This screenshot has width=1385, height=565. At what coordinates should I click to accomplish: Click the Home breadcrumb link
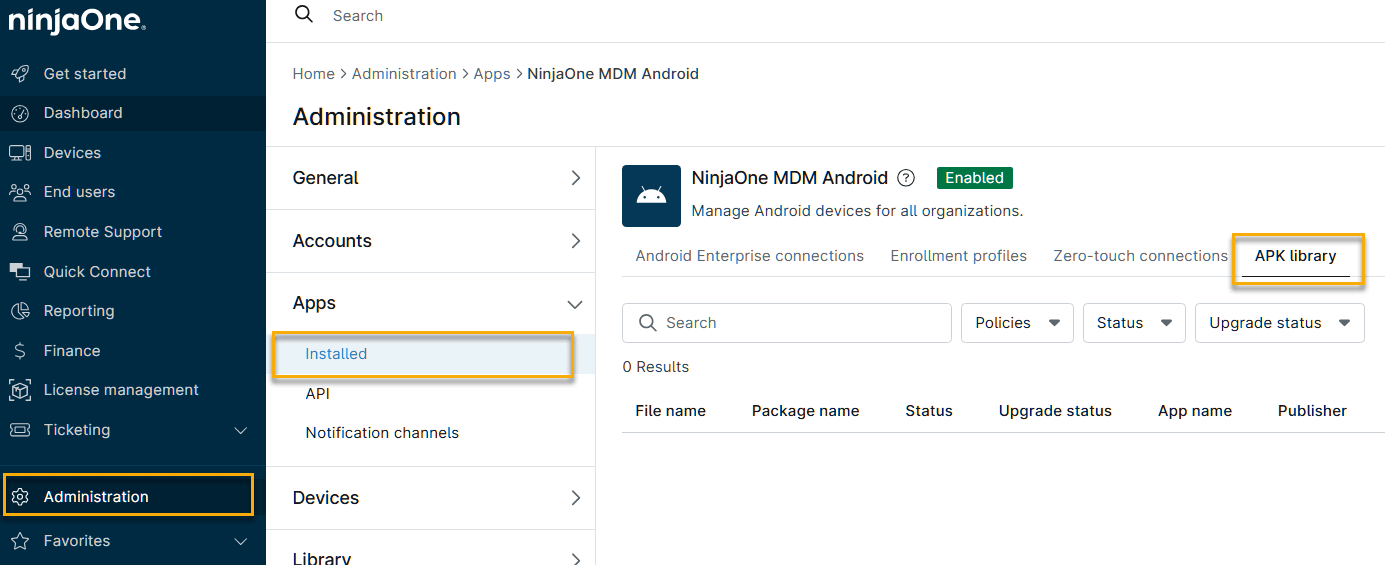click(314, 74)
